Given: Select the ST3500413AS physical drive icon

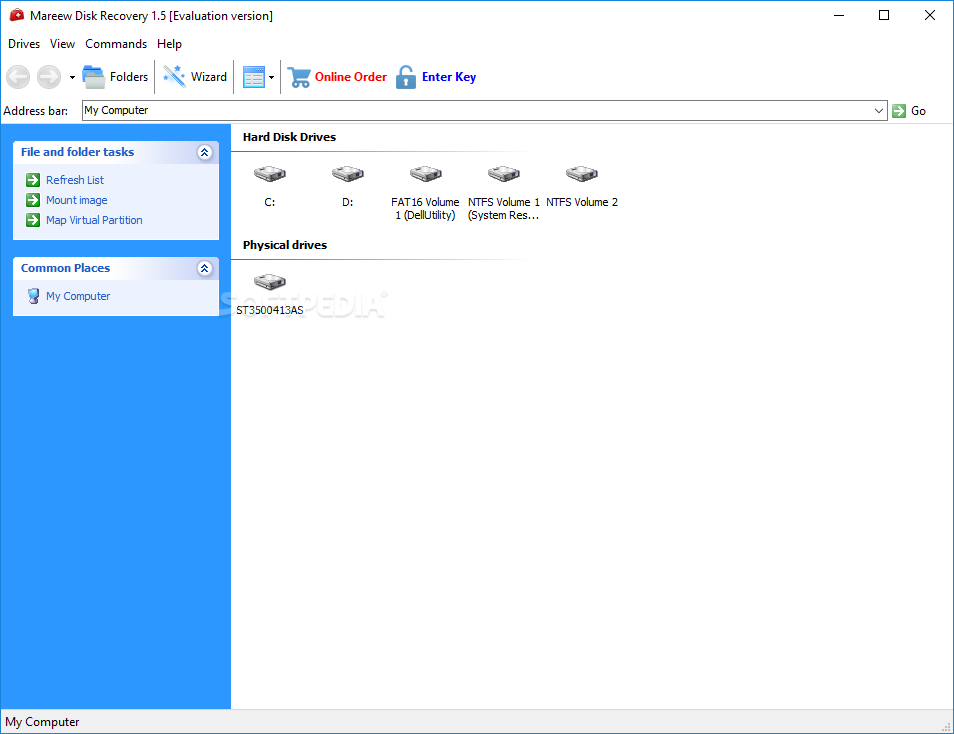Looking at the screenshot, I should click(x=270, y=282).
